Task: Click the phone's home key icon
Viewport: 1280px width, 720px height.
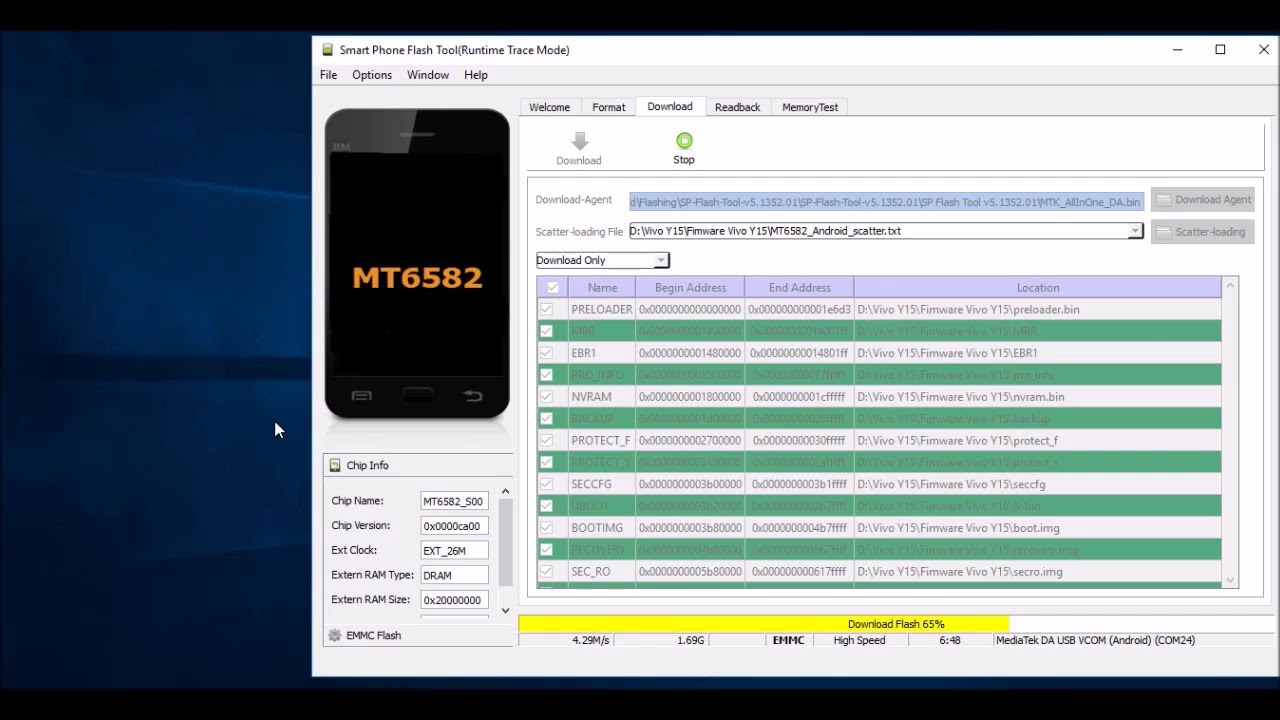Action: (417, 396)
